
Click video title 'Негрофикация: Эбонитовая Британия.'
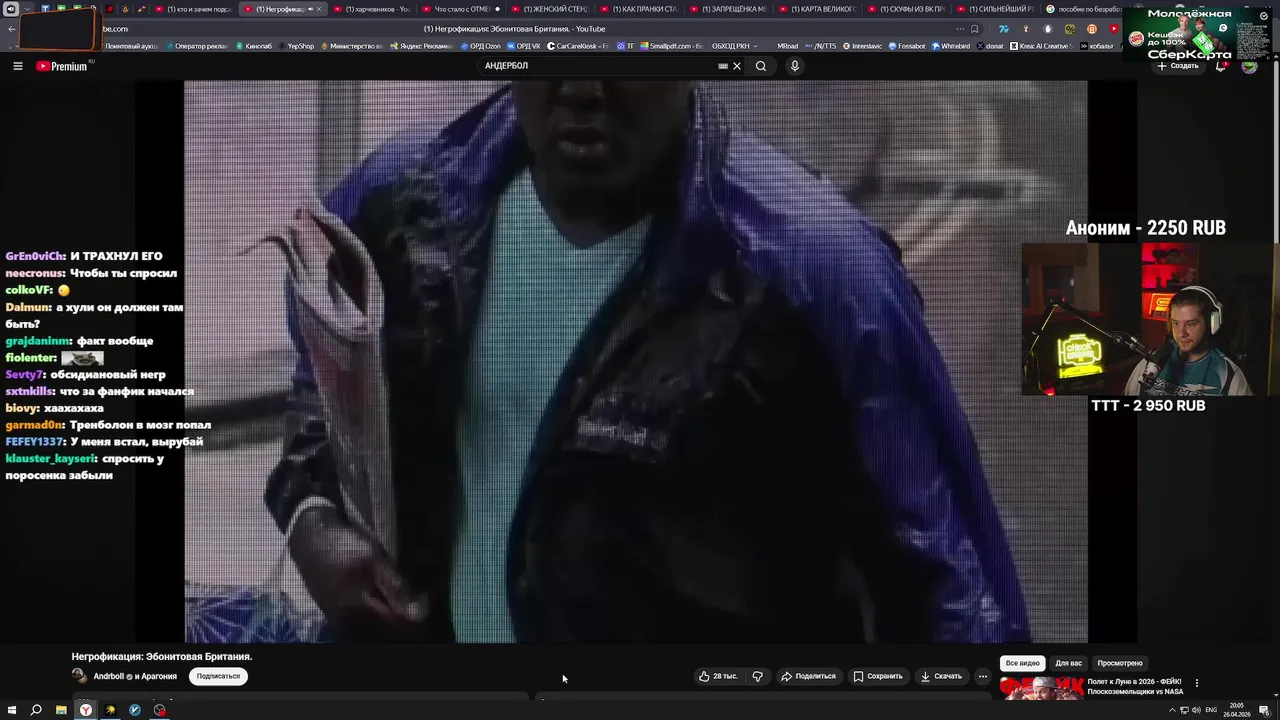[162, 657]
